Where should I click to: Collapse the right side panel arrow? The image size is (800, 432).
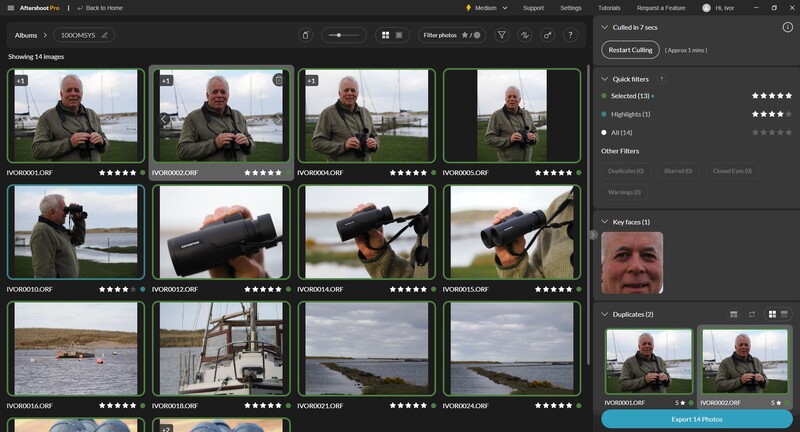point(593,235)
